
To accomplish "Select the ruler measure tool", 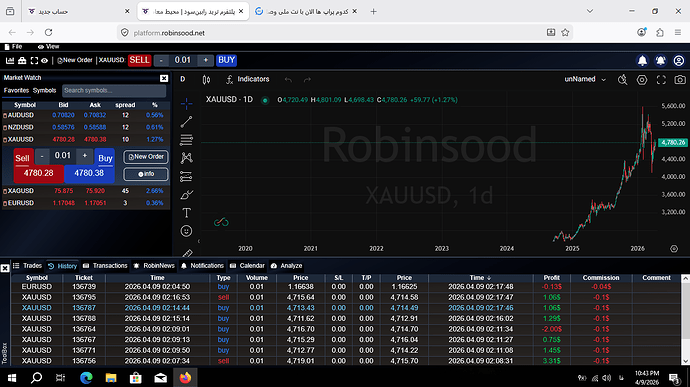I will [187, 253].
